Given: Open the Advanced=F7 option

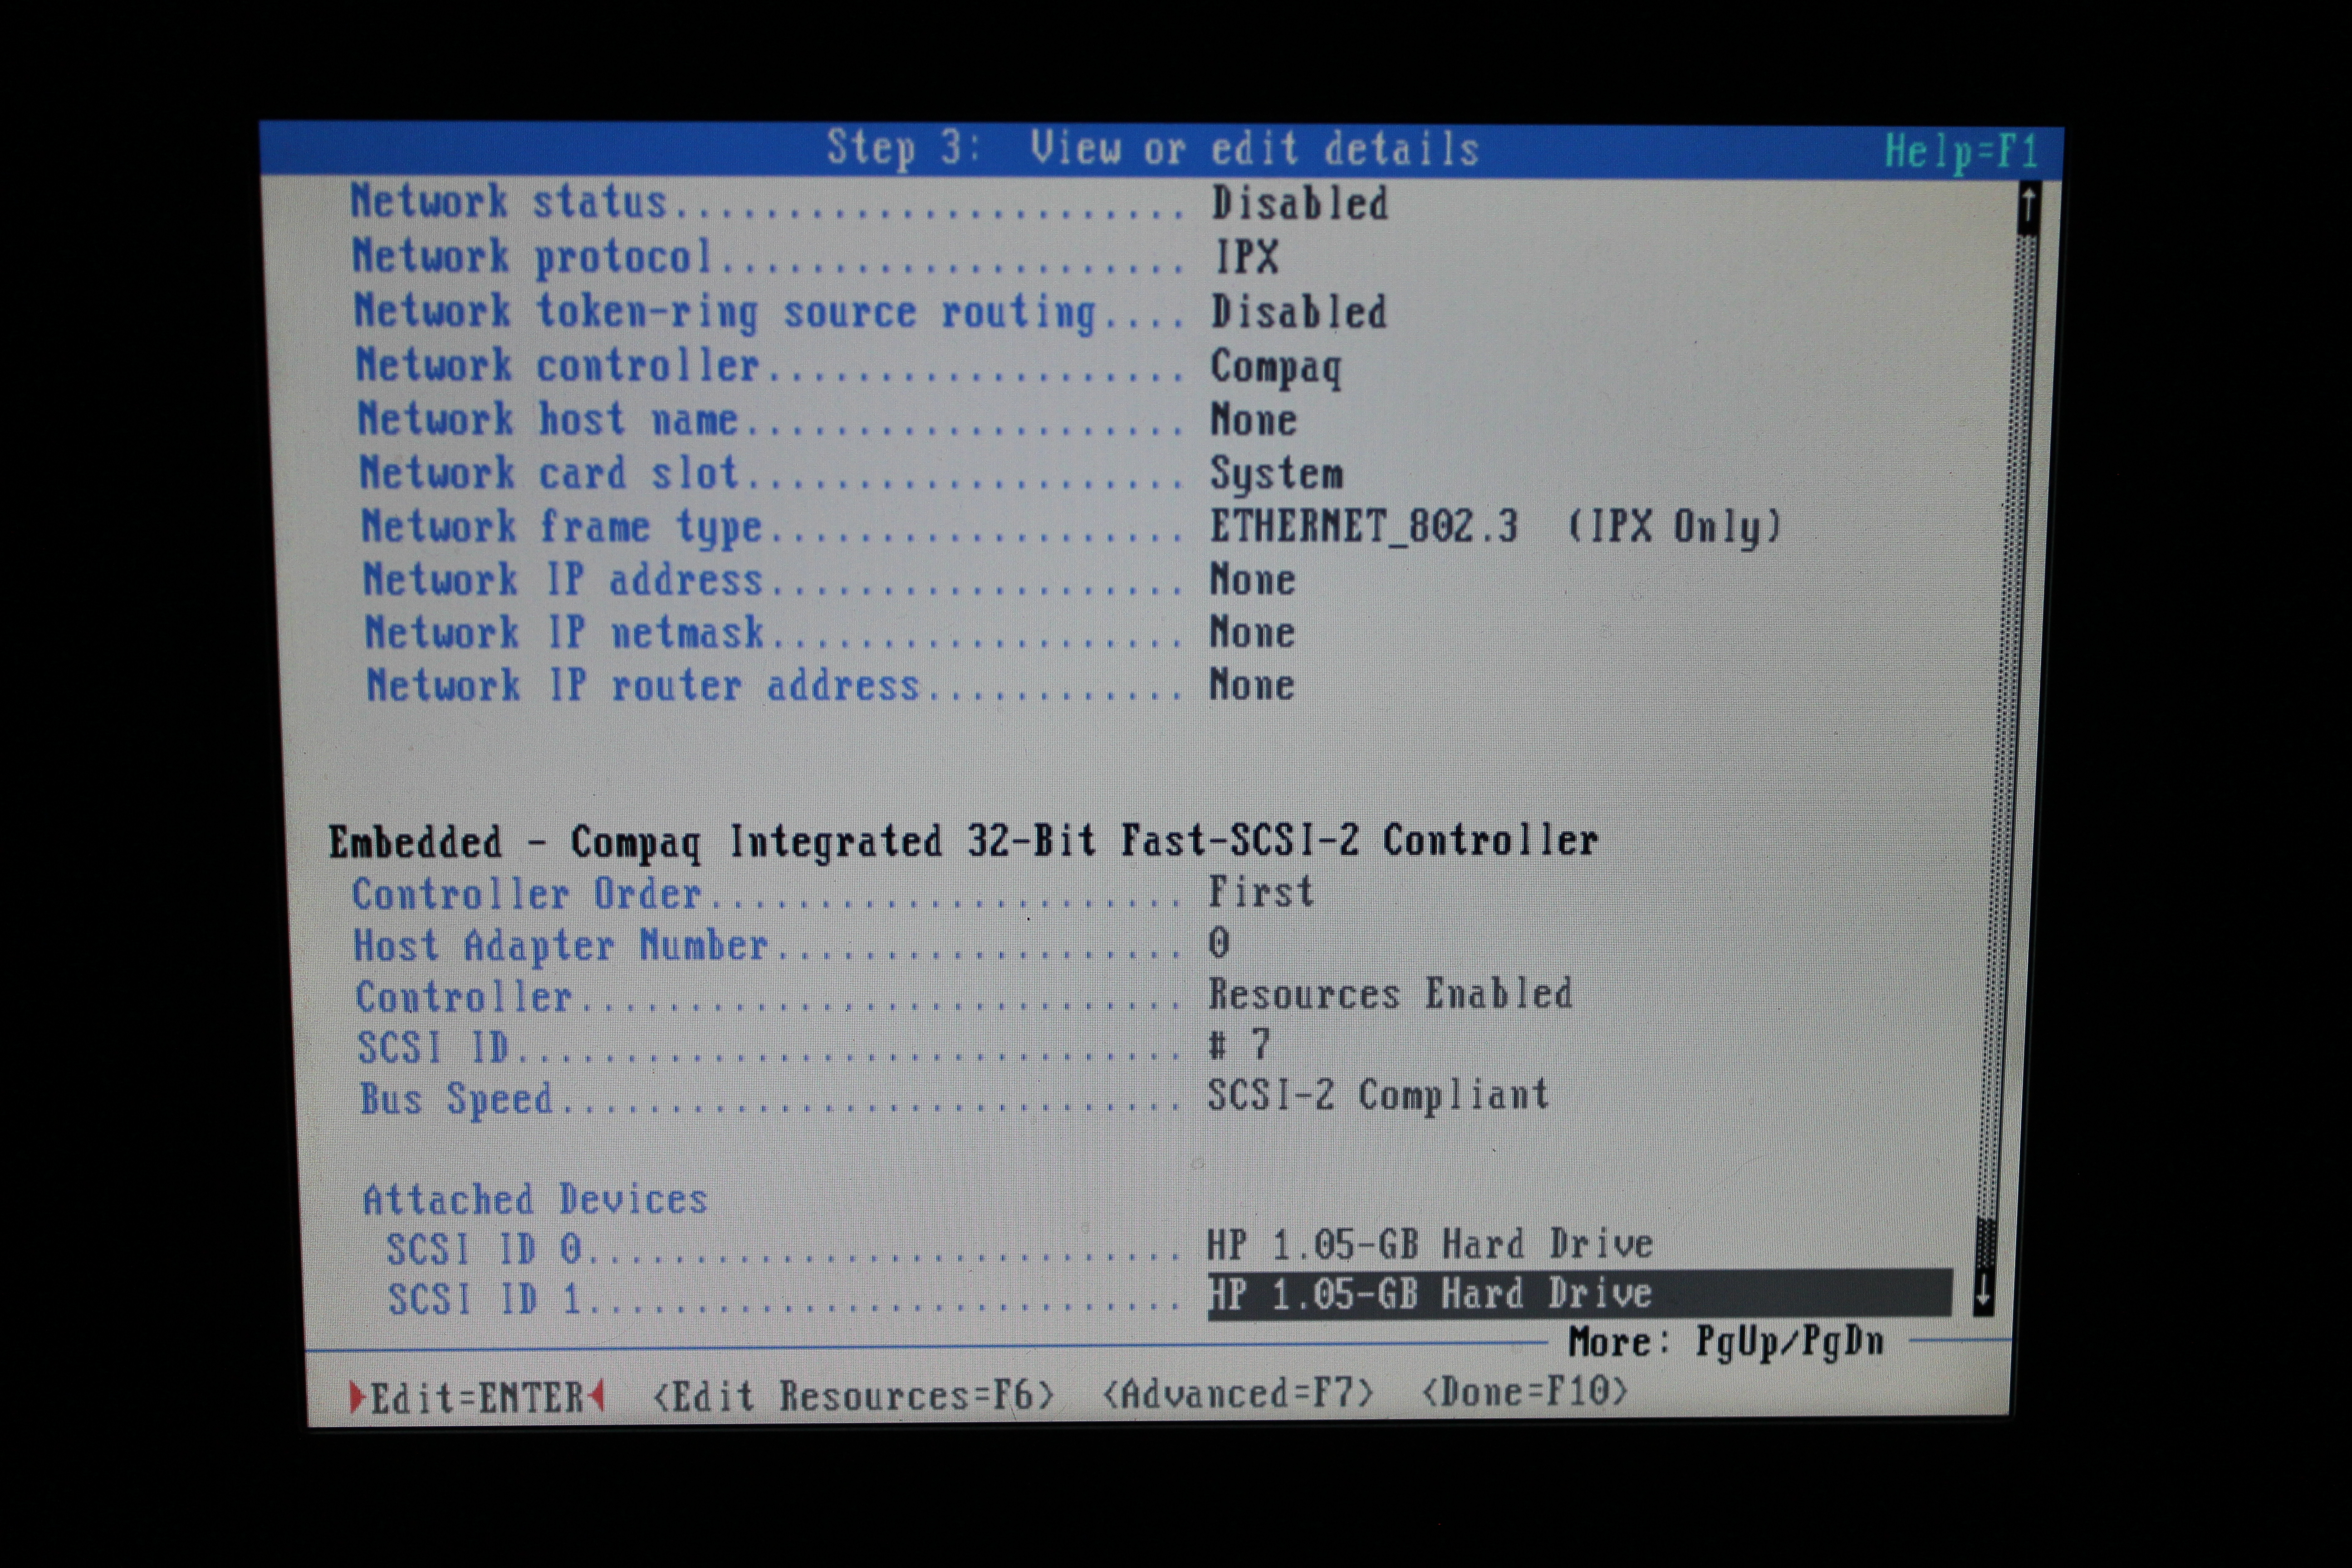Looking at the screenshot, I should click(x=1238, y=1394).
